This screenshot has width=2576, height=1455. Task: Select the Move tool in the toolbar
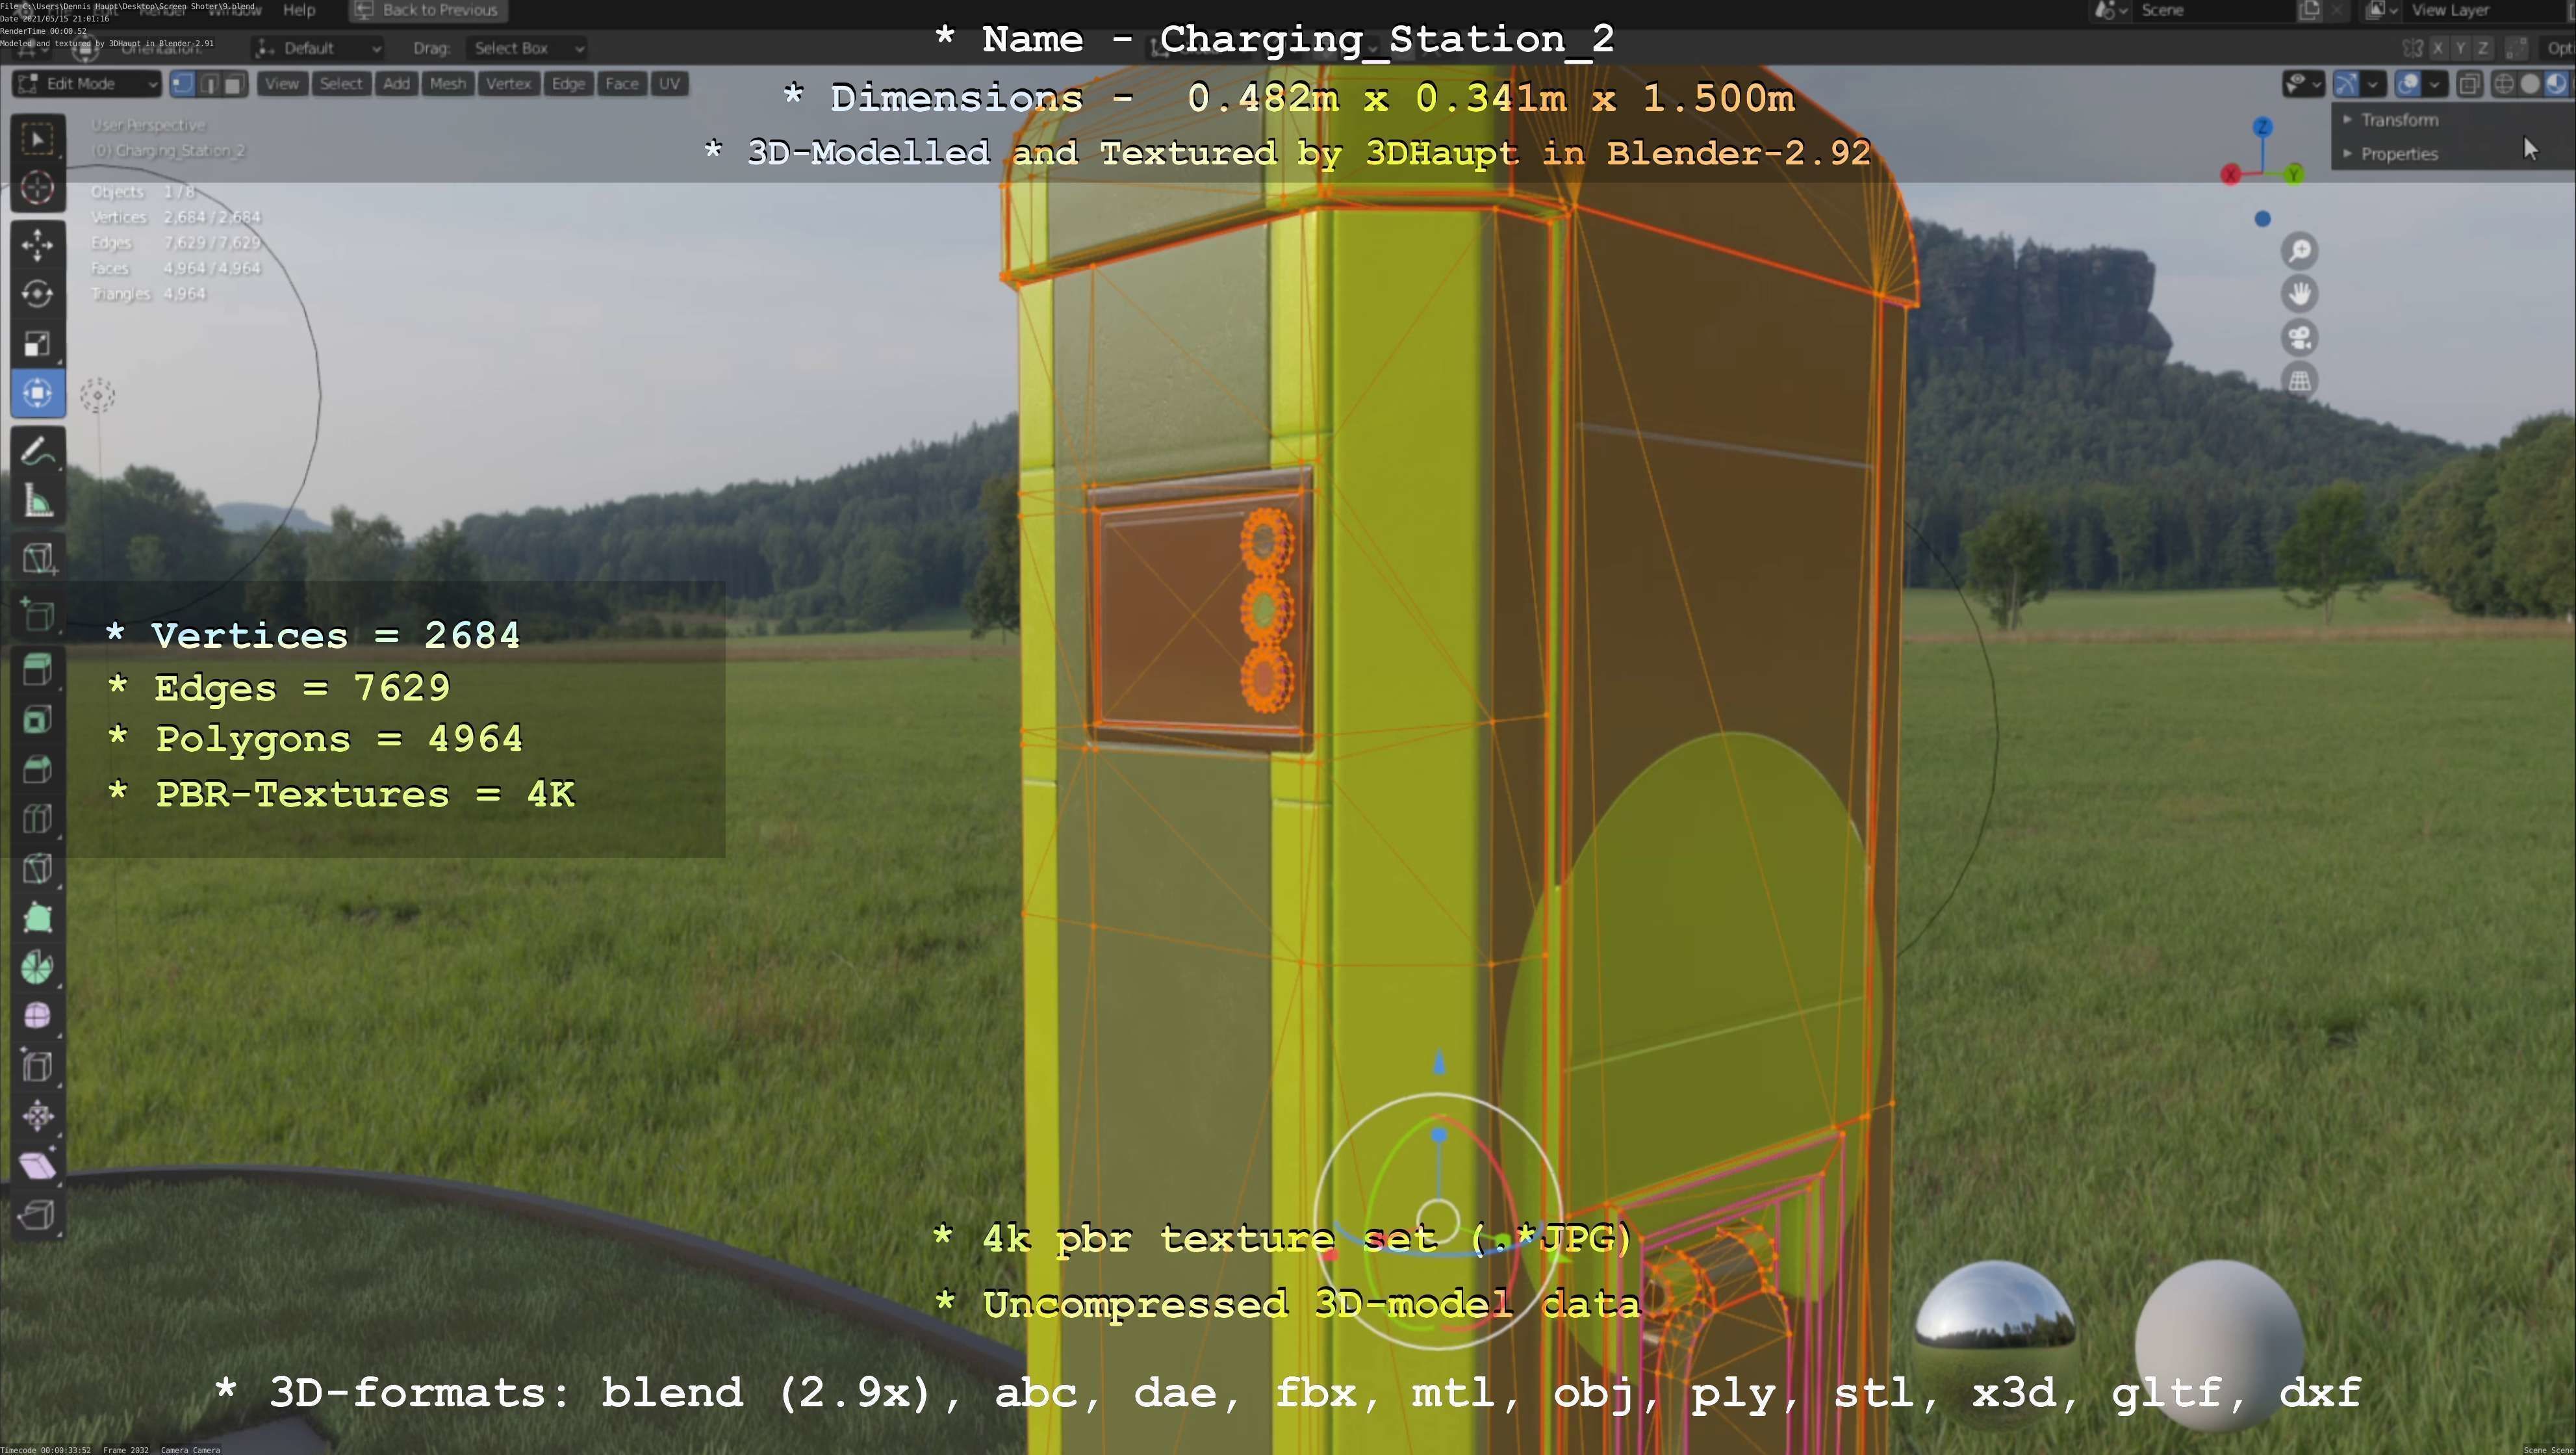(x=38, y=245)
